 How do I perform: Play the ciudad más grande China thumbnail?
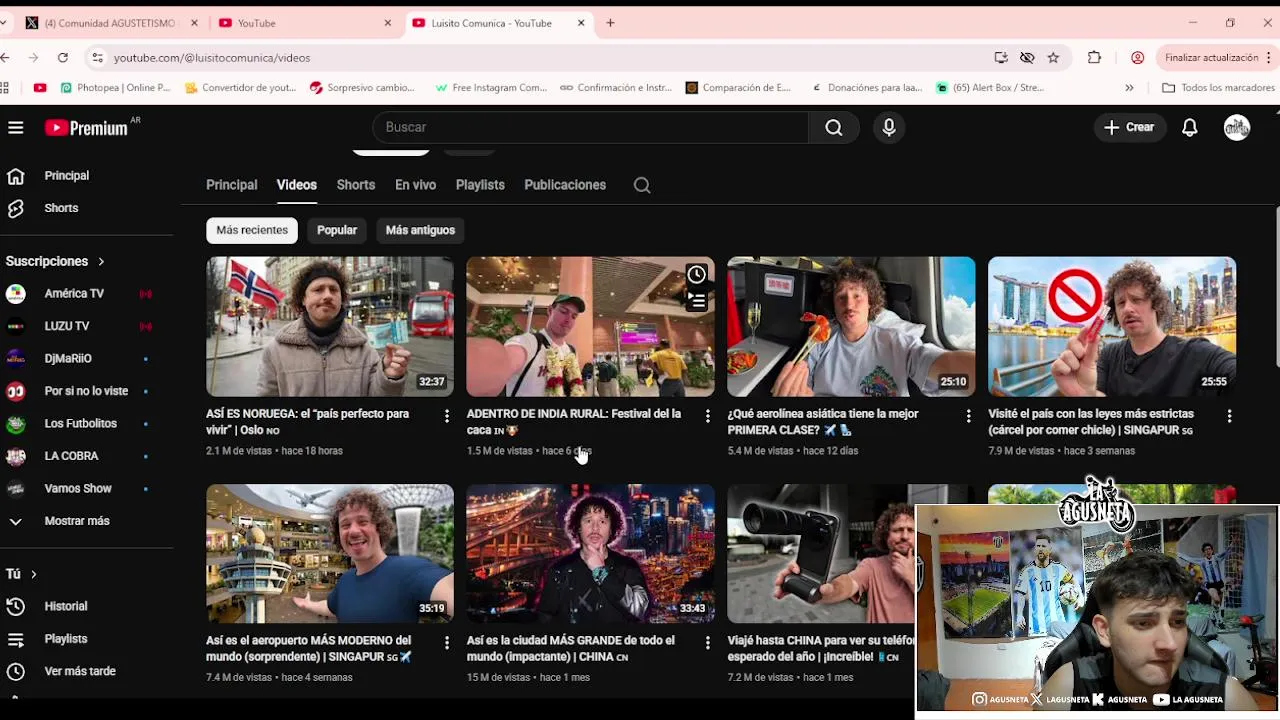[x=590, y=554]
